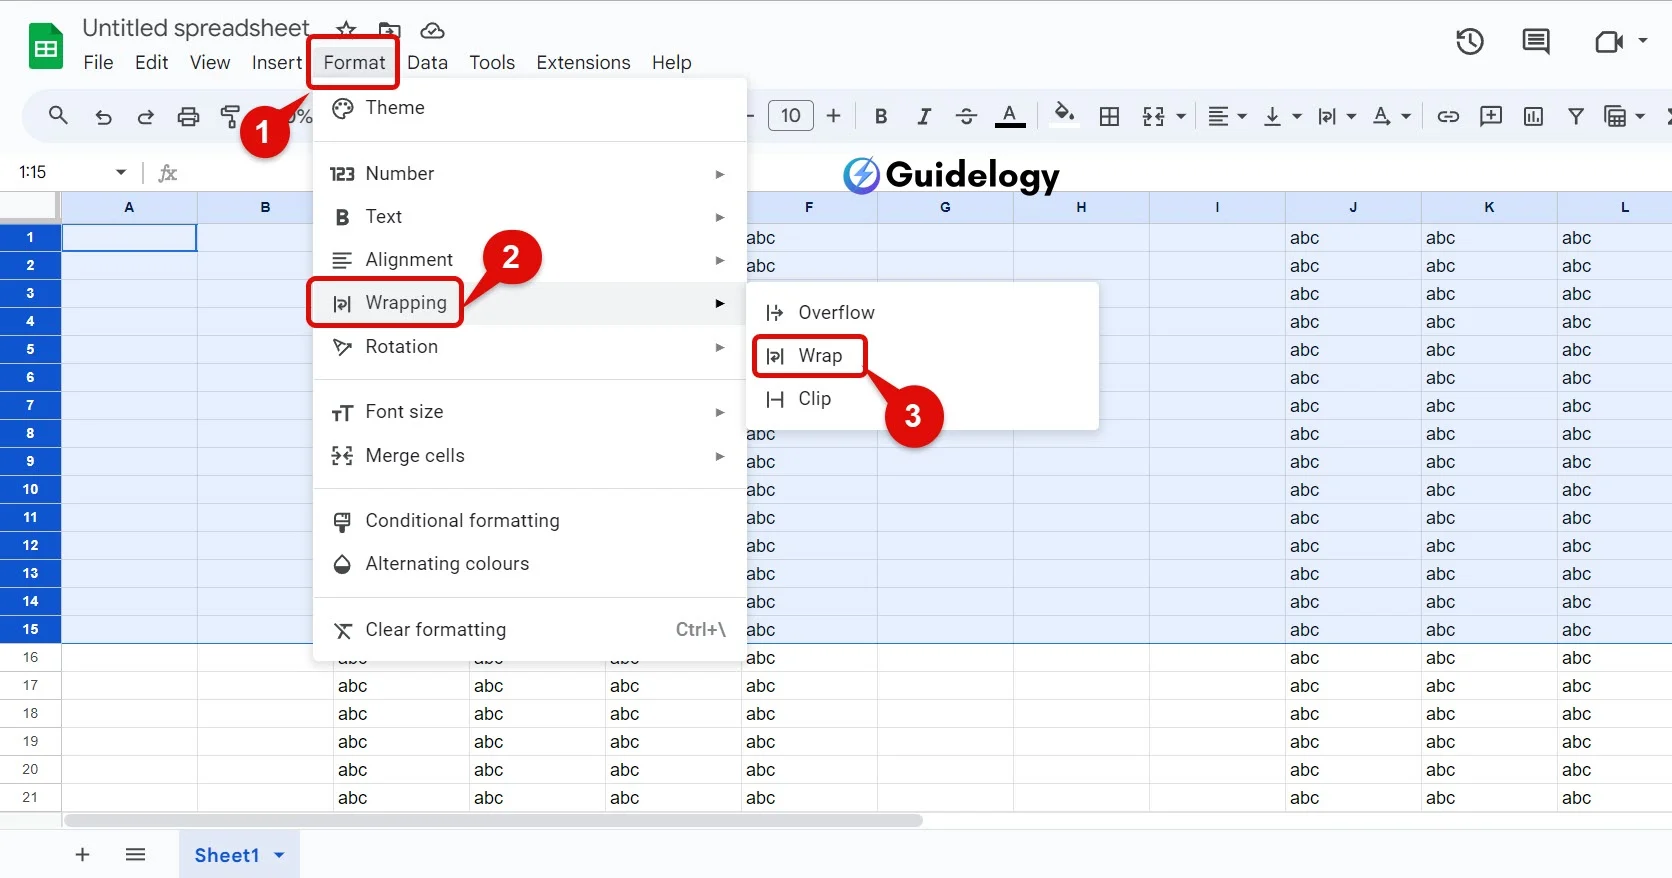Merge the selected cells
Screen dimensions: 1672x878
(x=1153, y=116)
